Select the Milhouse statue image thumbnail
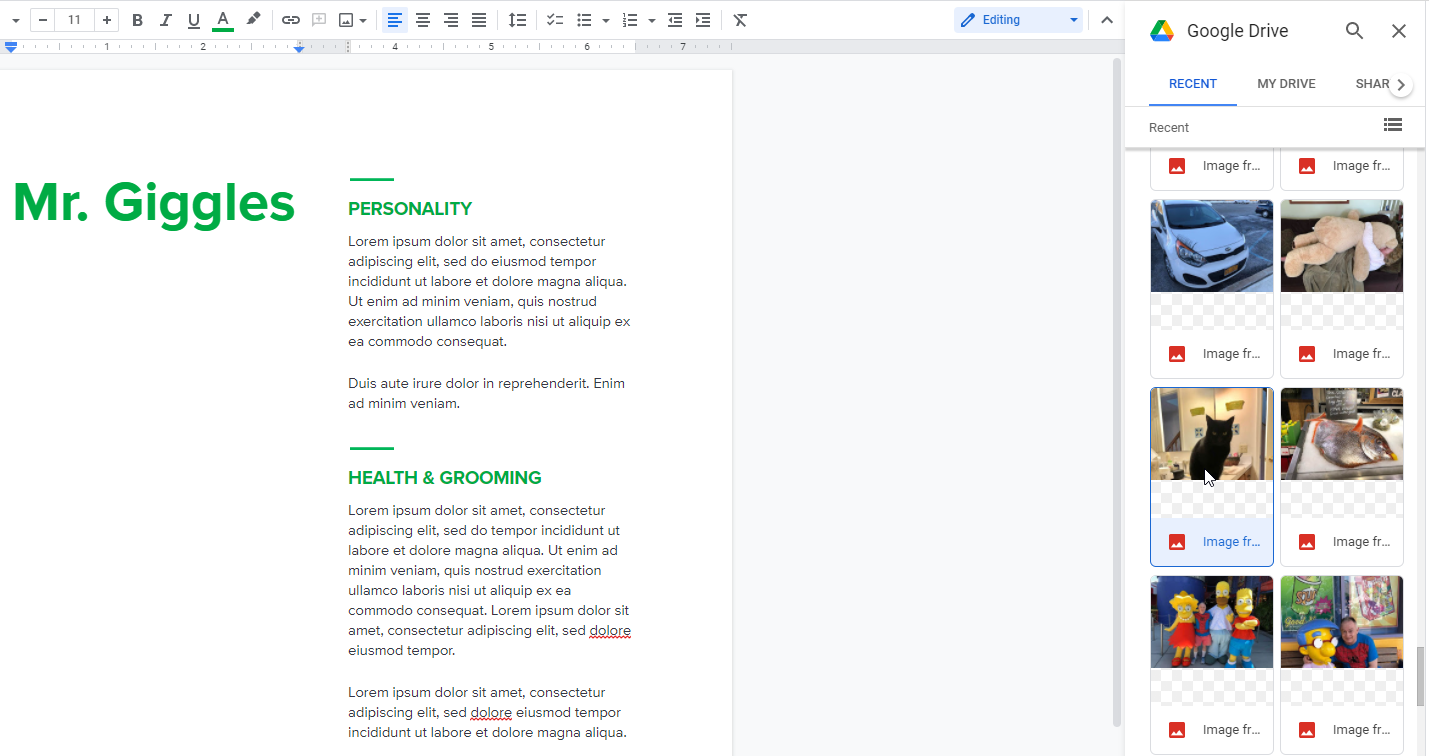This screenshot has height=756, width=1429. click(x=1342, y=622)
